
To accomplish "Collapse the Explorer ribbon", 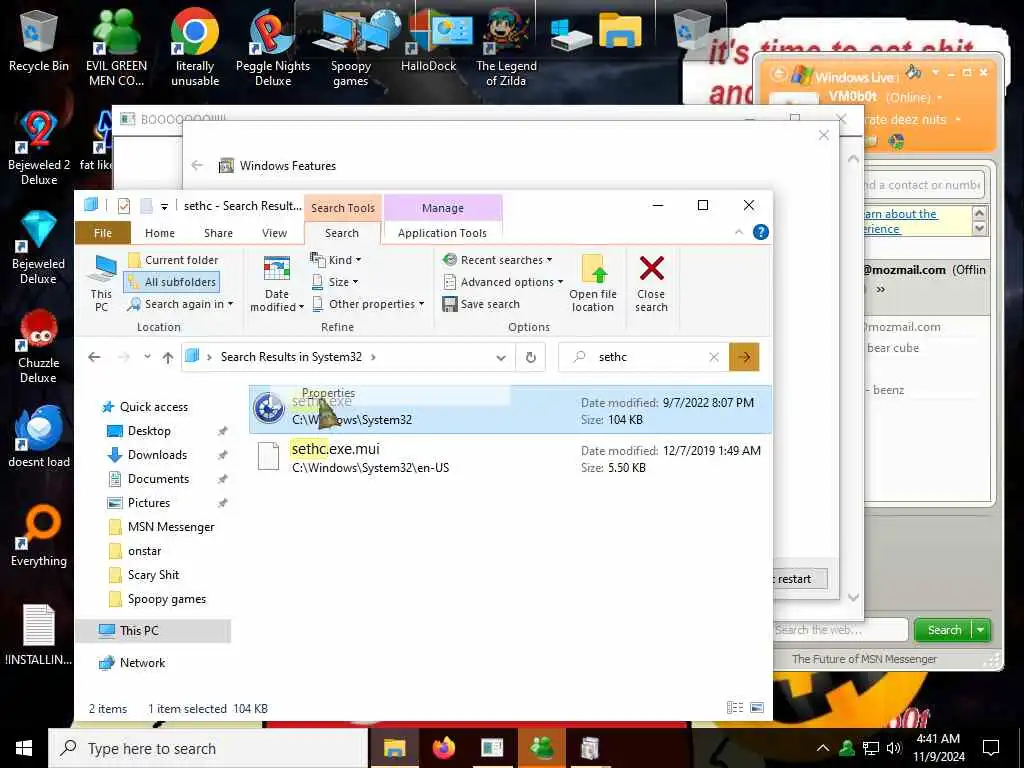I will tap(739, 232).
